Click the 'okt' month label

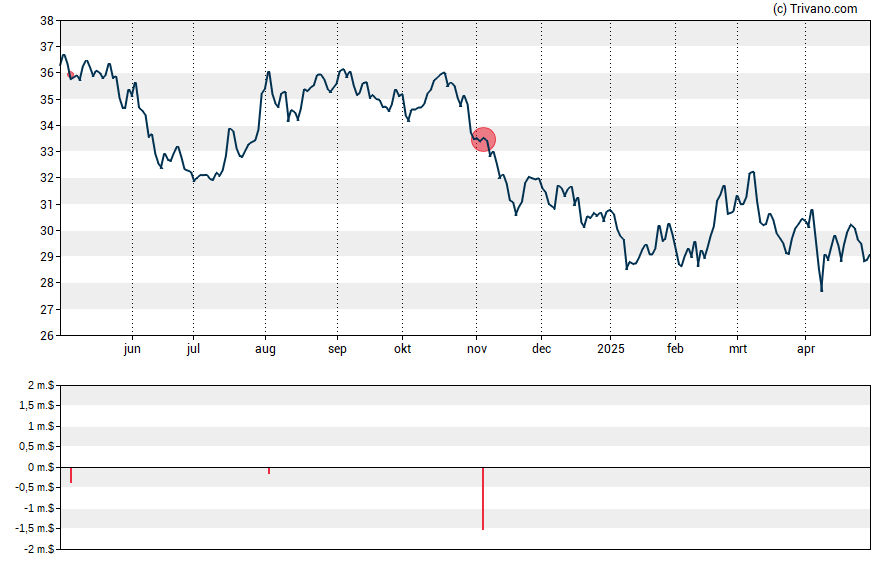[x=402, y=348]
